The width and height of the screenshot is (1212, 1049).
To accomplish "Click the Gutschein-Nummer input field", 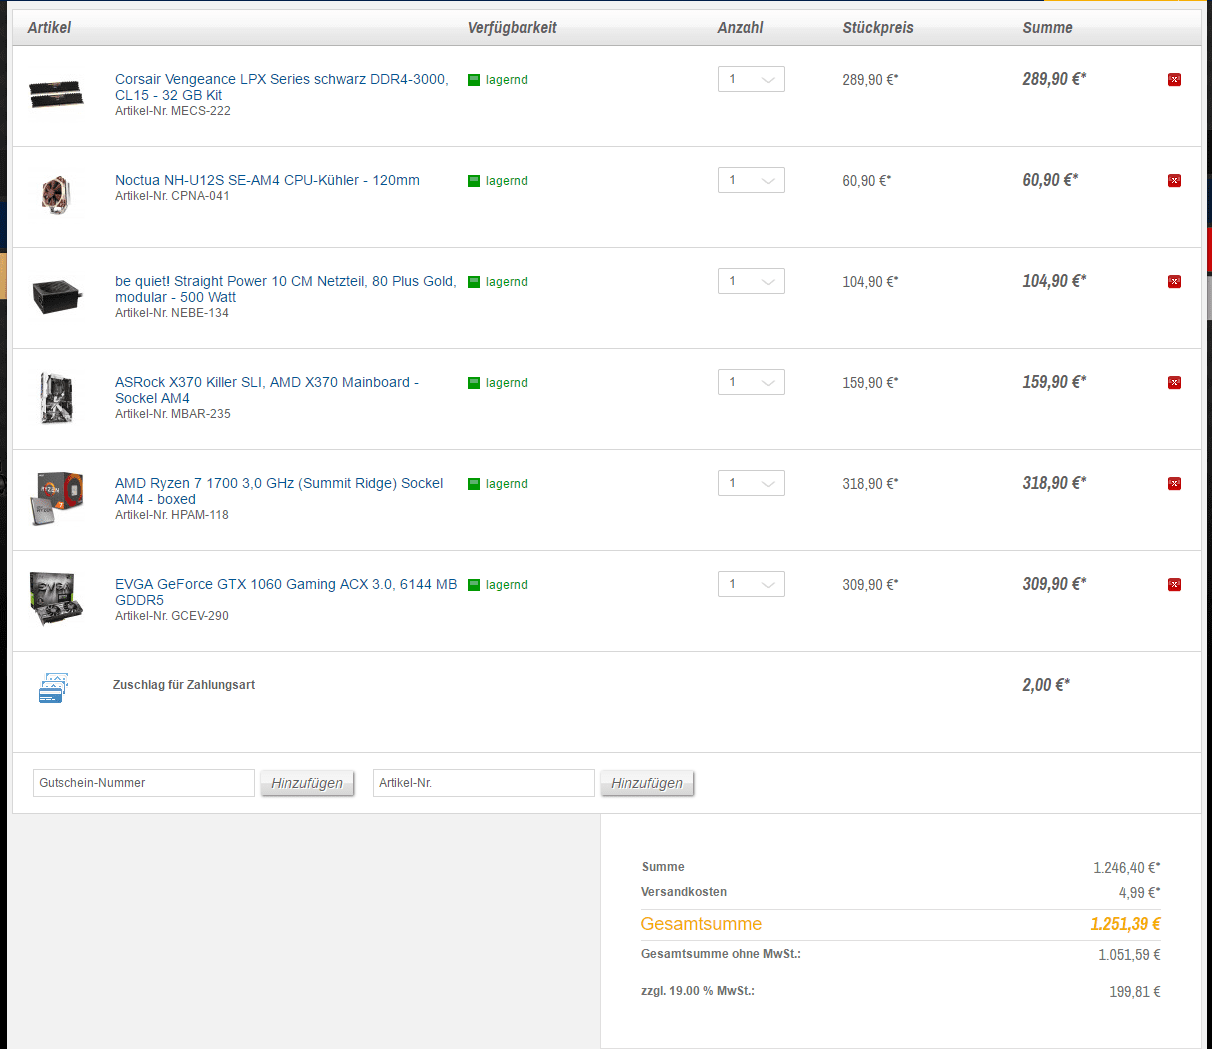I will (144, 783).
